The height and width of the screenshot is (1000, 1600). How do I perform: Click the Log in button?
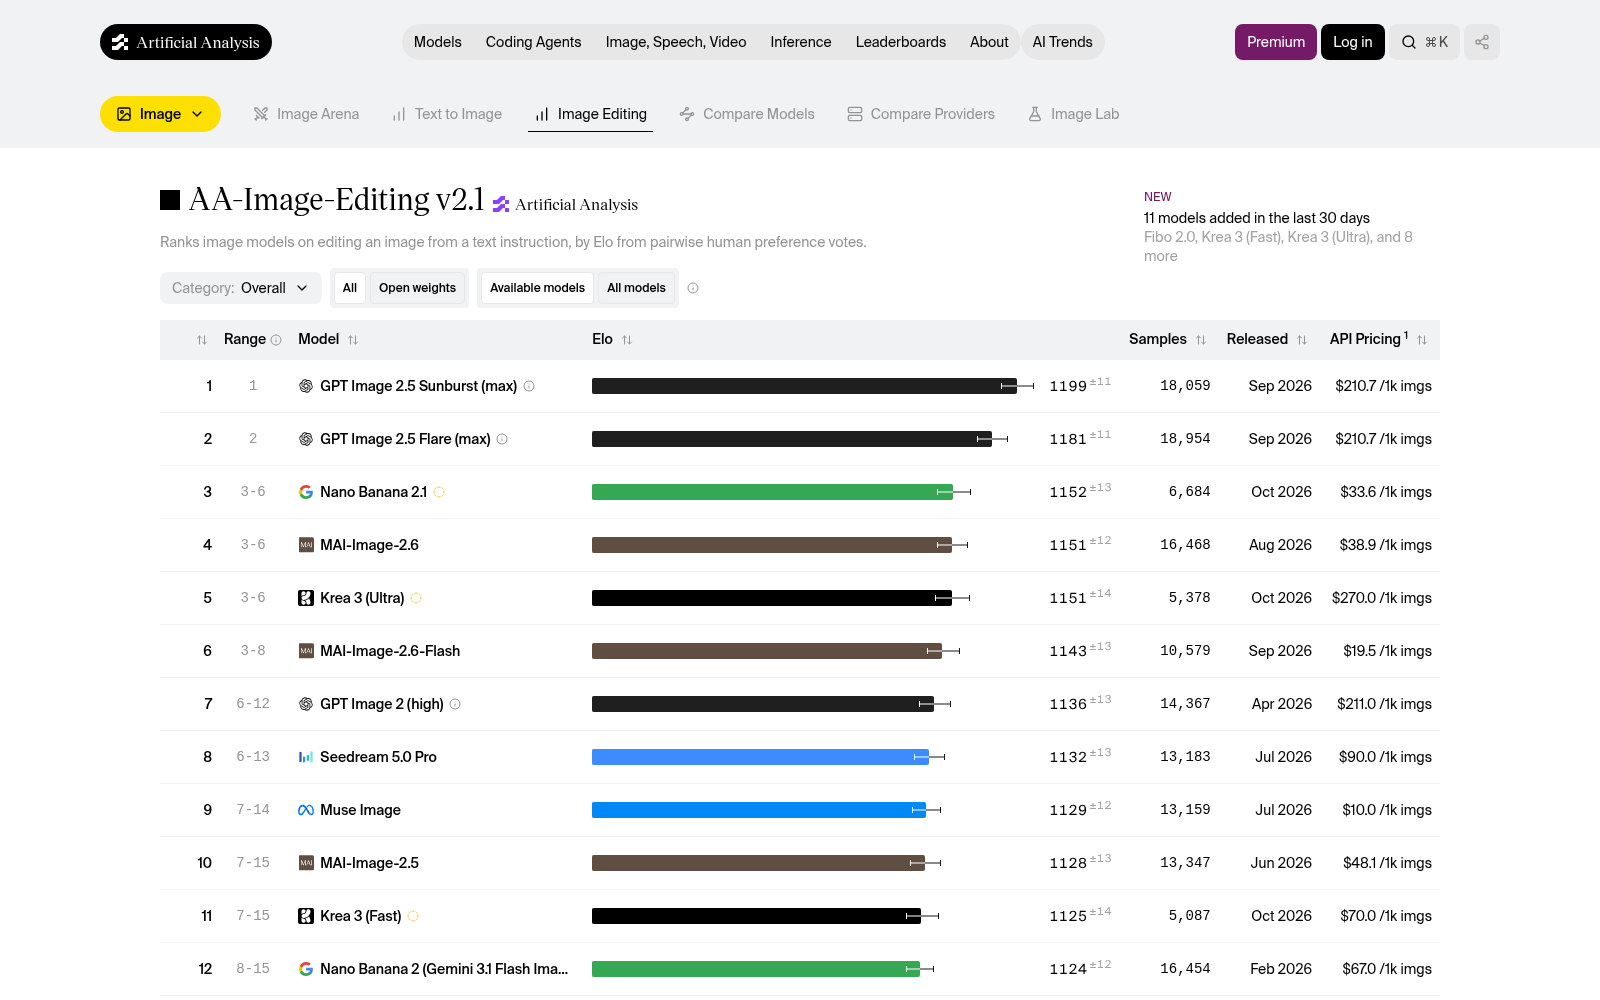coord(1352,42)
